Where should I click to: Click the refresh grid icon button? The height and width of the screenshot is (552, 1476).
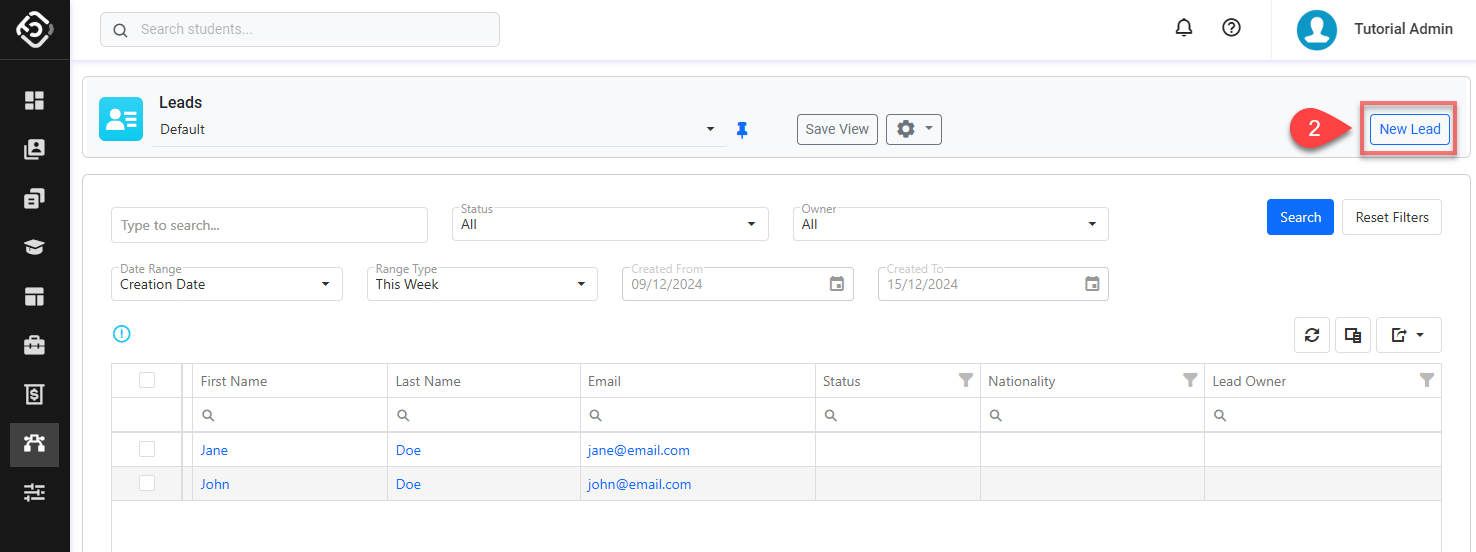pos(1312,336)
